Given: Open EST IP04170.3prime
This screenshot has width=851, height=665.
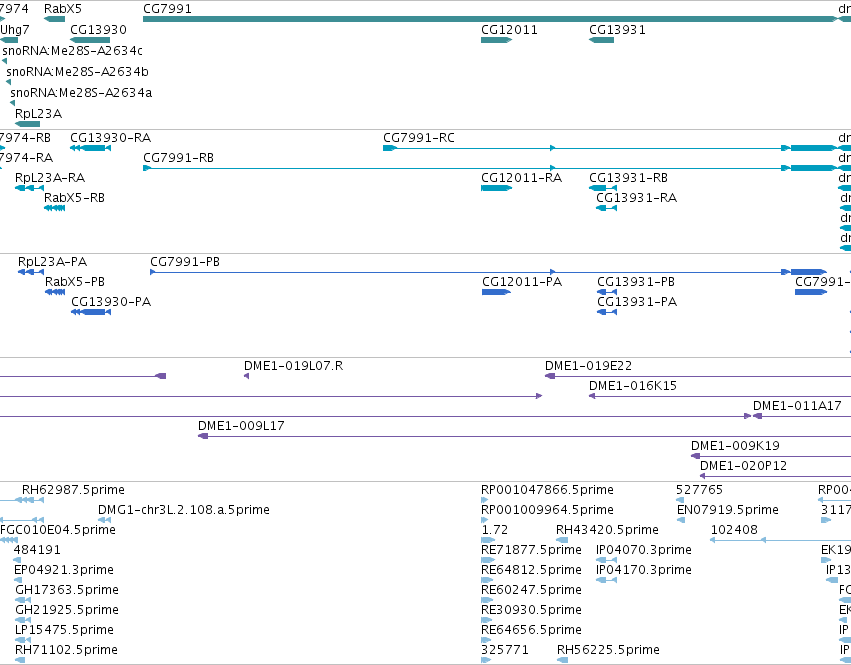Looking at the screenshot, I should coord(606,580).
